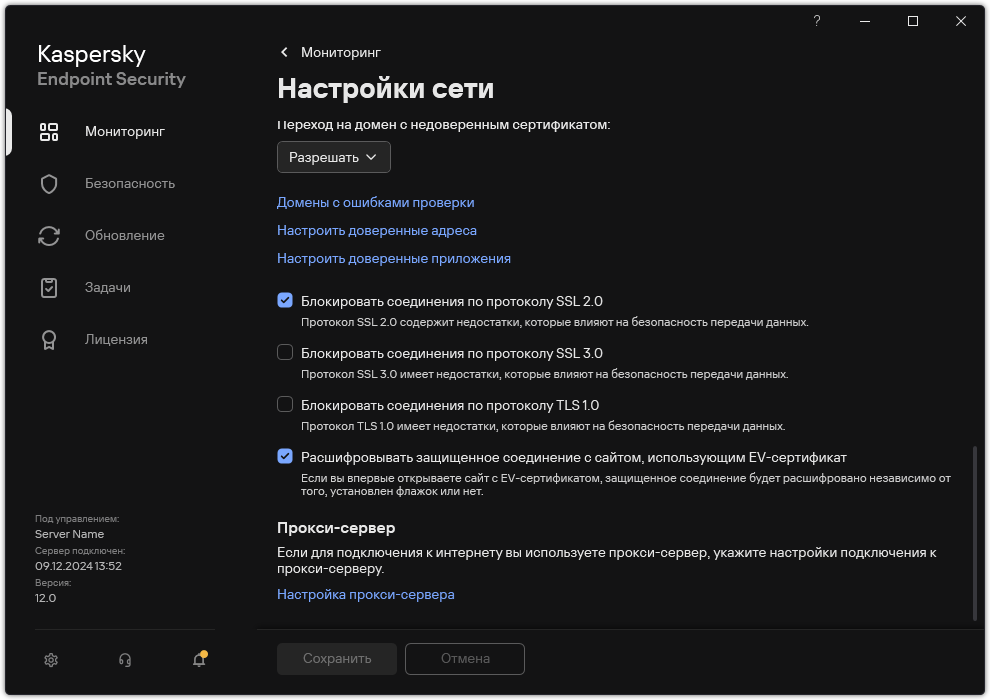Toggle decrypt EV-certificate connection checkbox
990x700 pixels.
click(285, 456)
